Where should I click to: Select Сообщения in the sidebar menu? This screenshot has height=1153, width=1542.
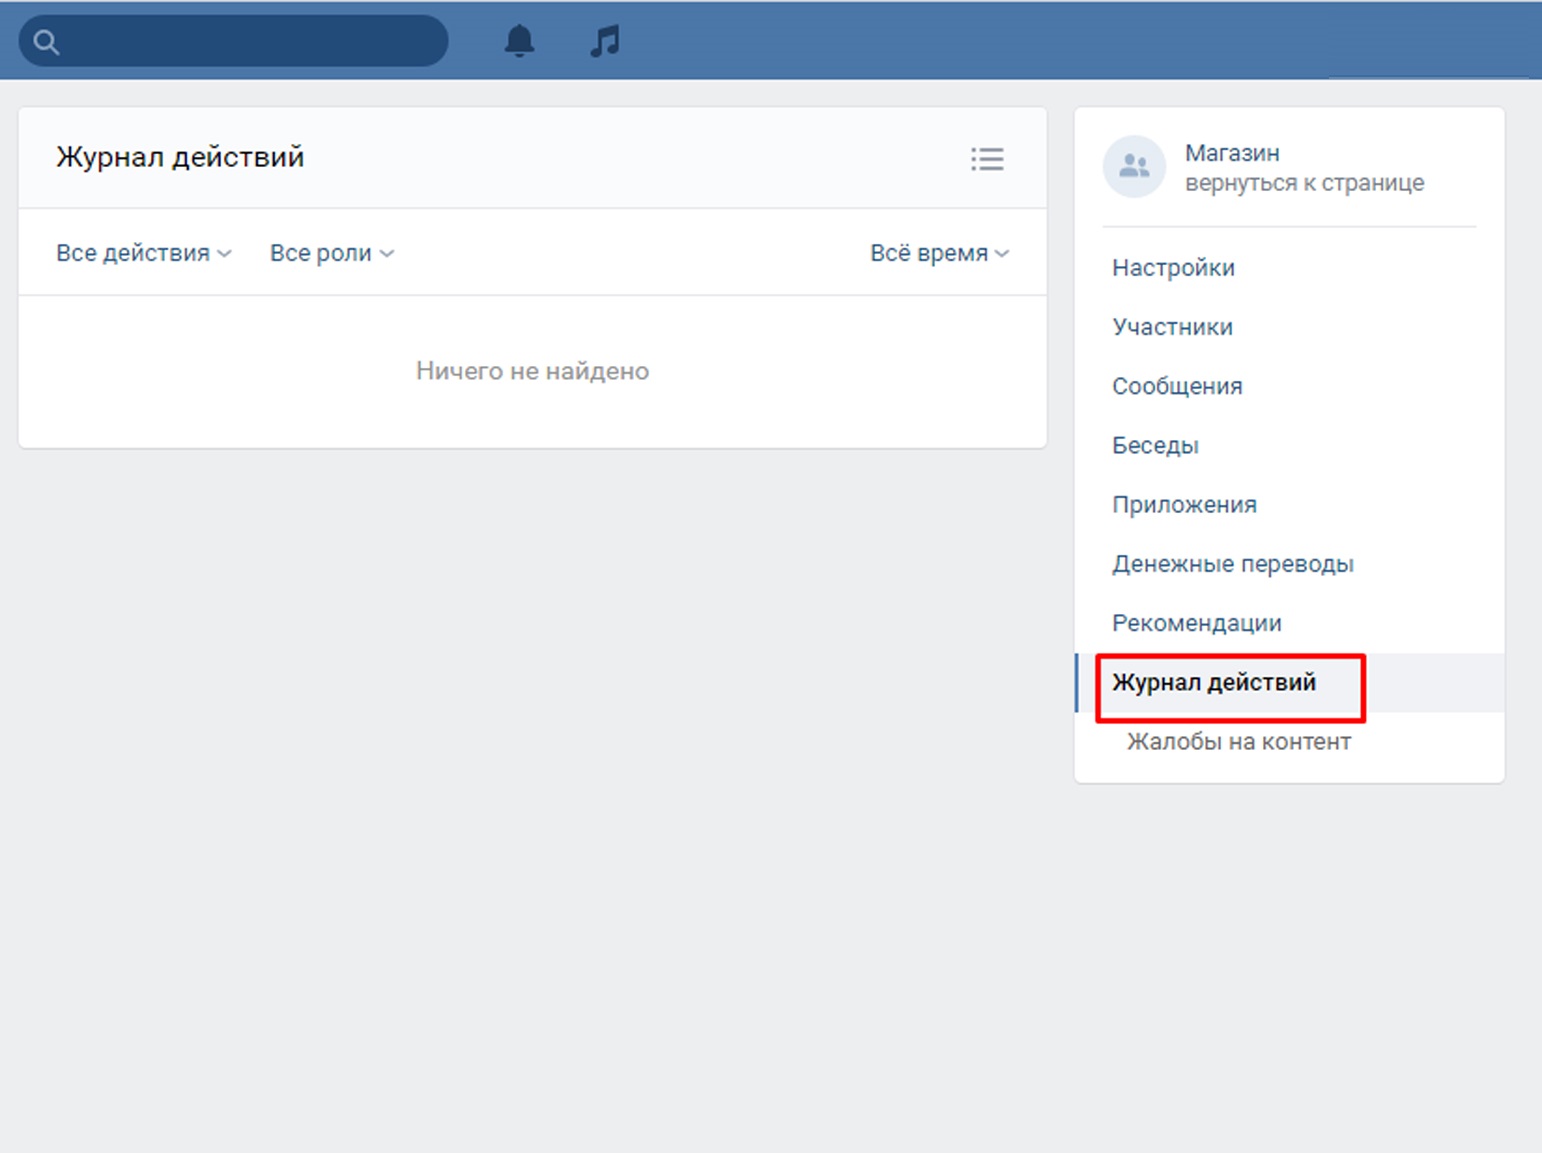(1177, 386)
